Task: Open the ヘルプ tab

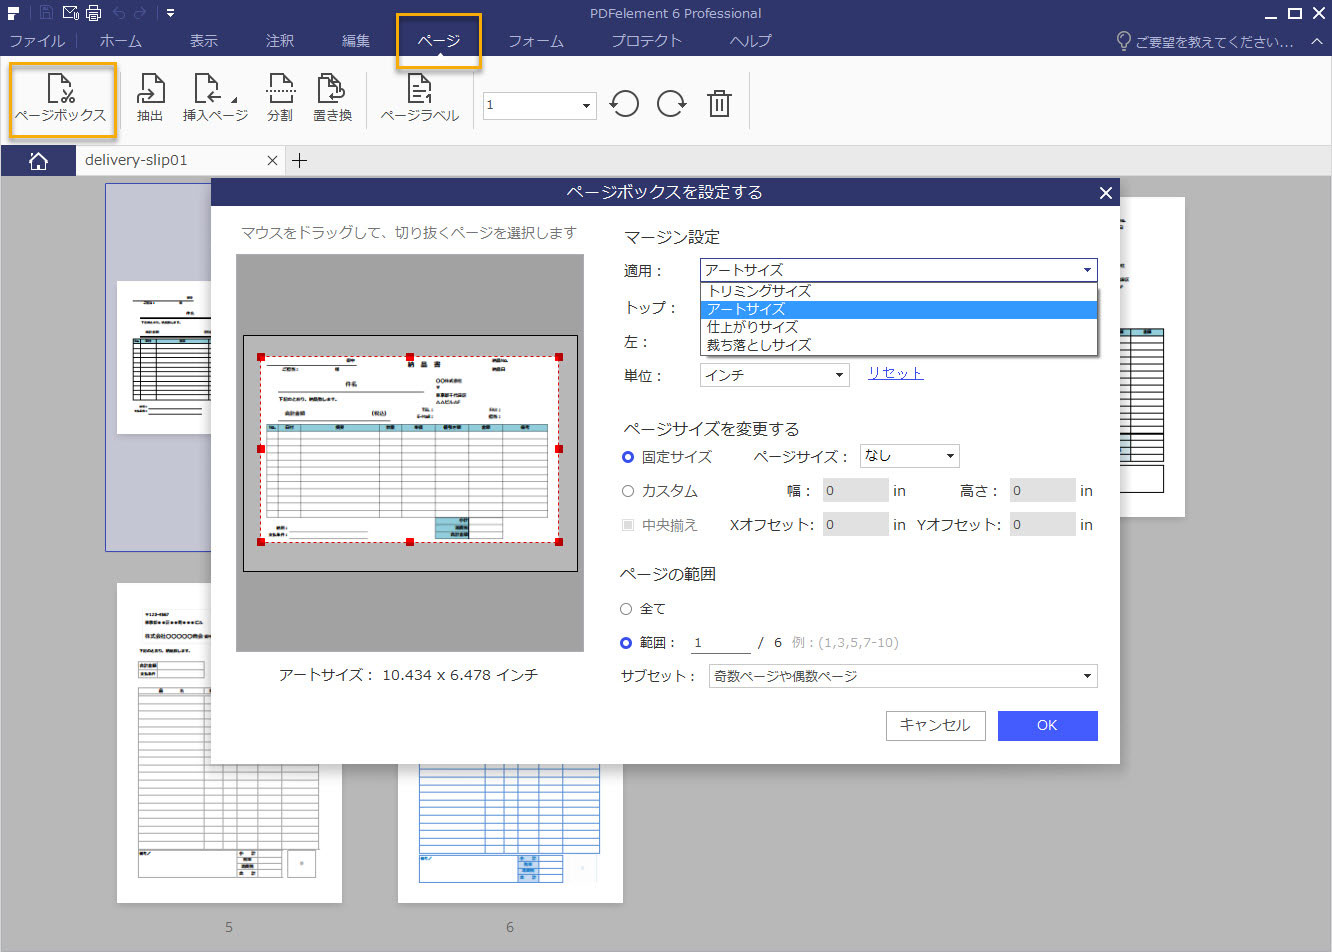Action: (751, 41)
